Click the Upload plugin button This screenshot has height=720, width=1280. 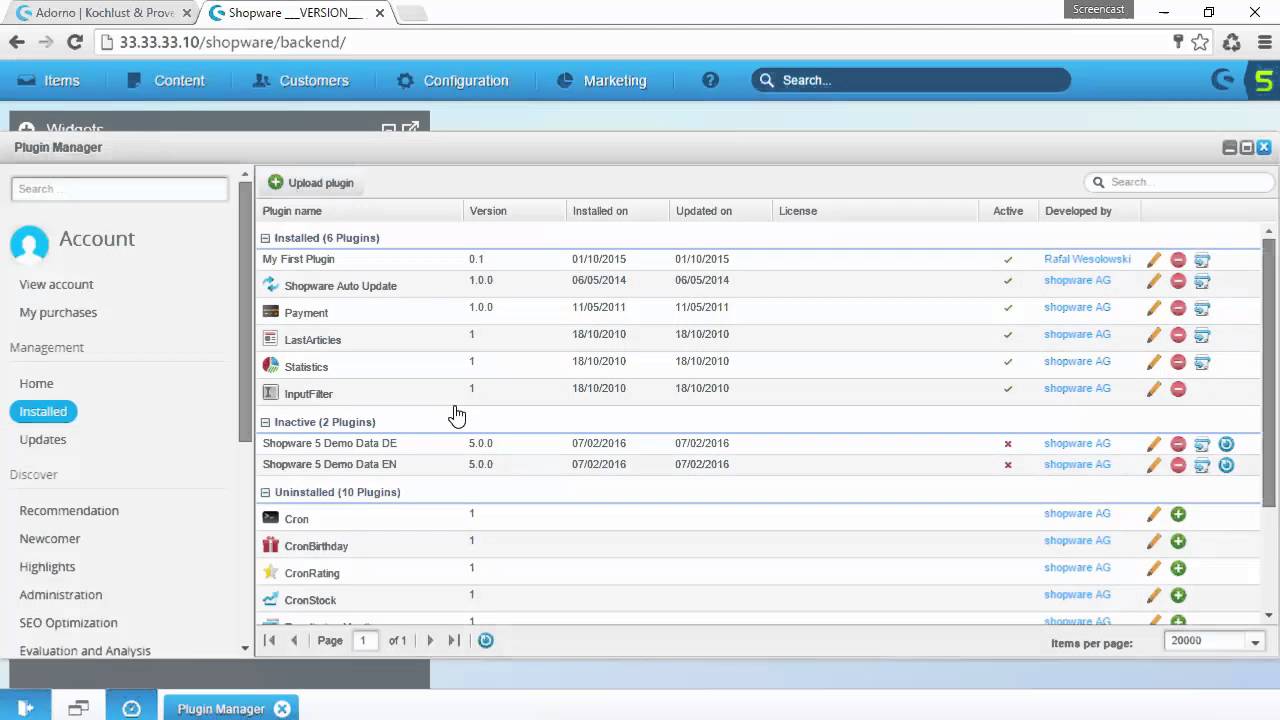(311, 183)
